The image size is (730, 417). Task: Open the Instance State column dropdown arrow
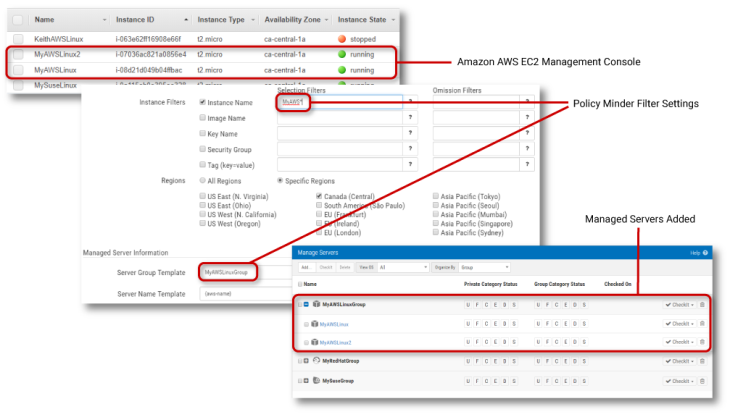tap(393, 20)
